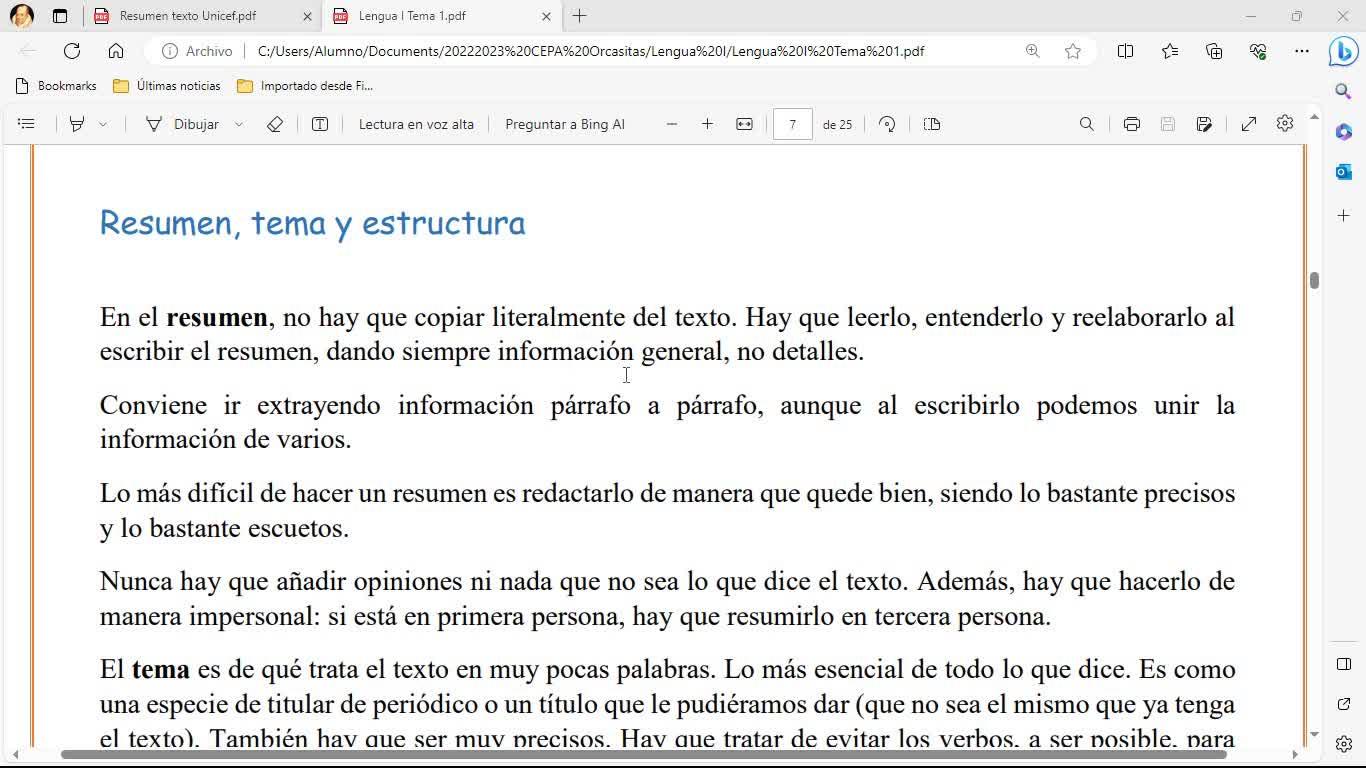Open the PDF viewer settings gear
The image size is (1366, 768).
click(1285, 124)
